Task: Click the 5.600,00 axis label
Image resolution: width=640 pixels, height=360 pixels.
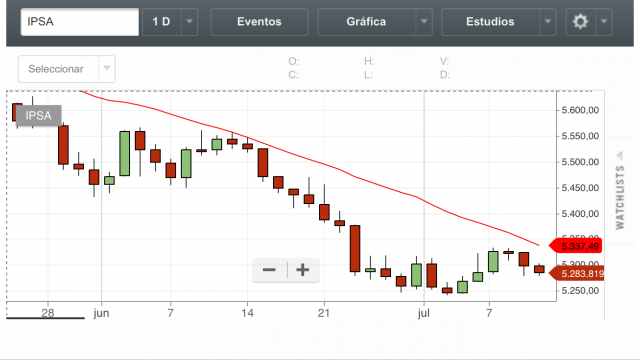Action: point(580,110)
